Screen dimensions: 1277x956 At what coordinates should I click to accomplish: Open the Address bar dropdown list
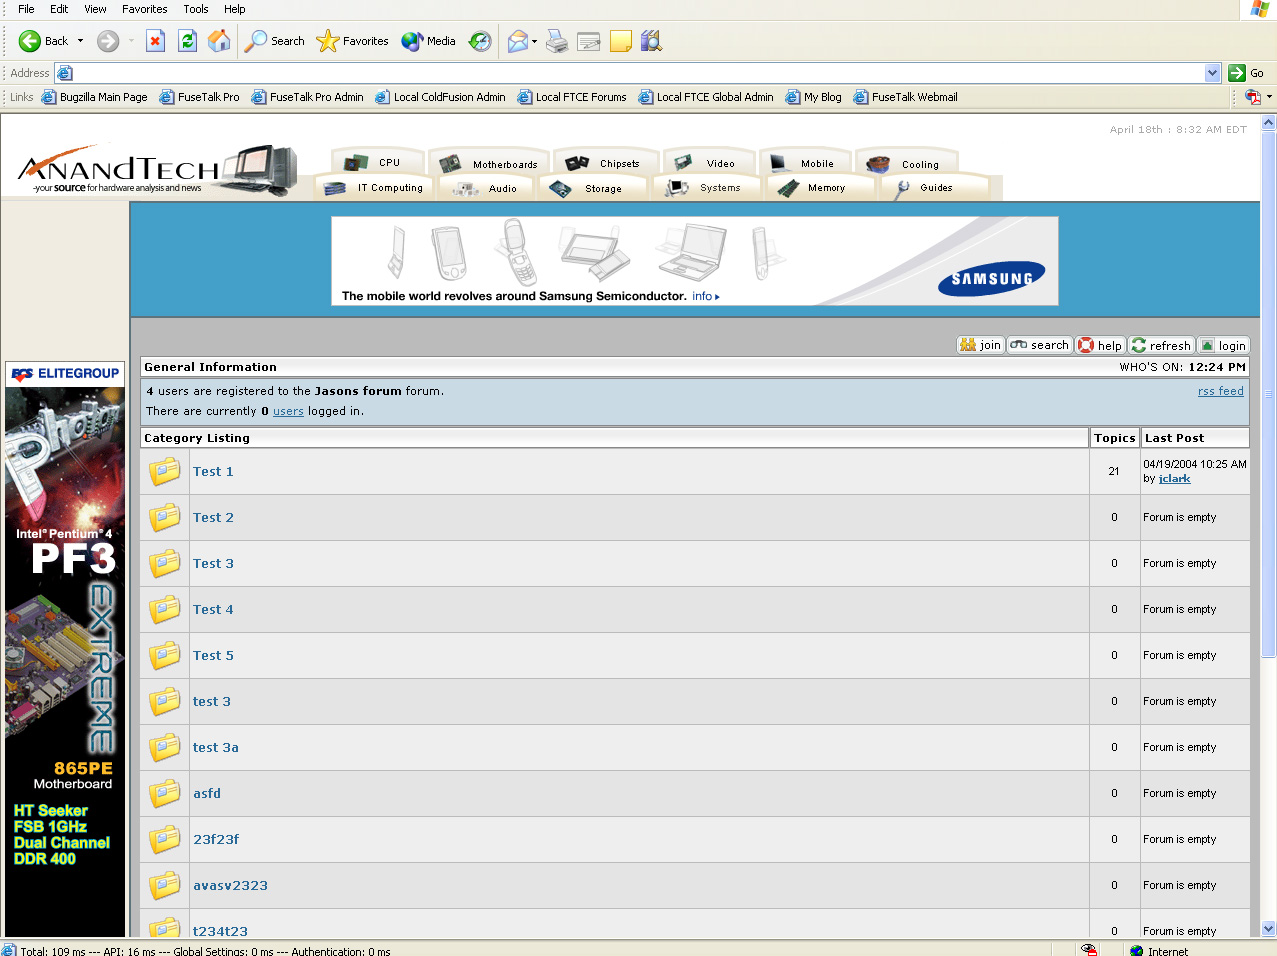coord(1213,73)
